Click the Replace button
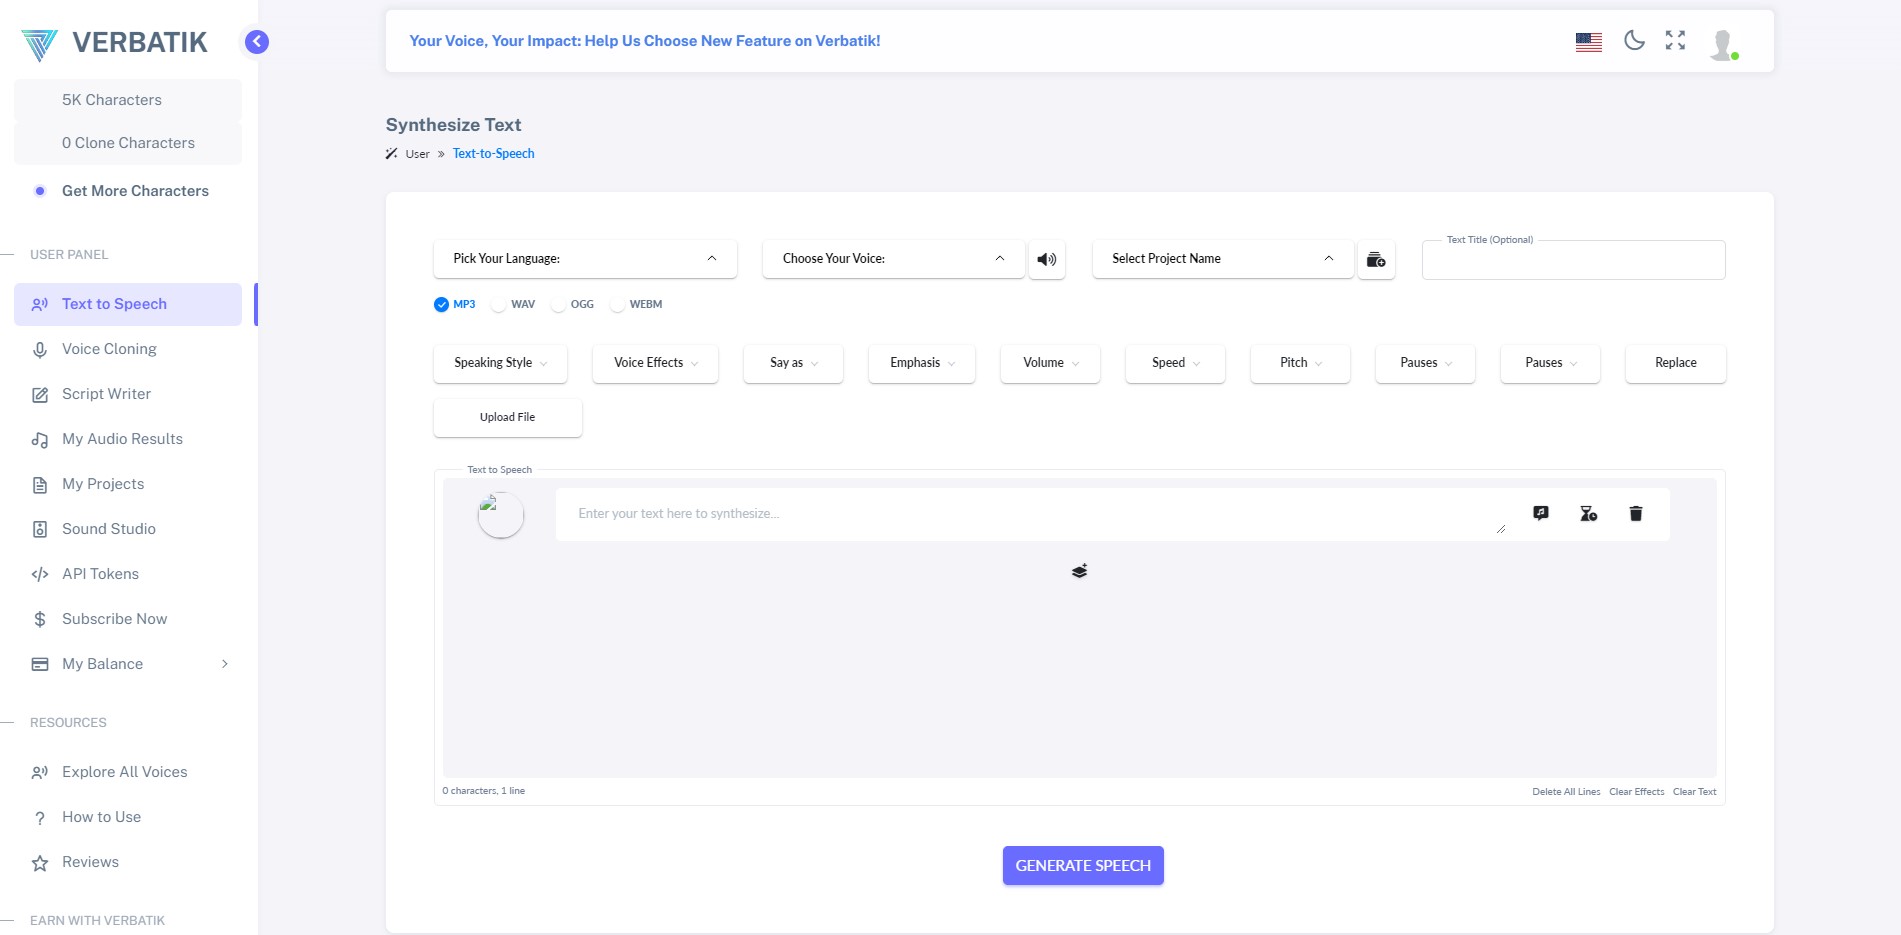1901x935 pixels. (1675, 363)
